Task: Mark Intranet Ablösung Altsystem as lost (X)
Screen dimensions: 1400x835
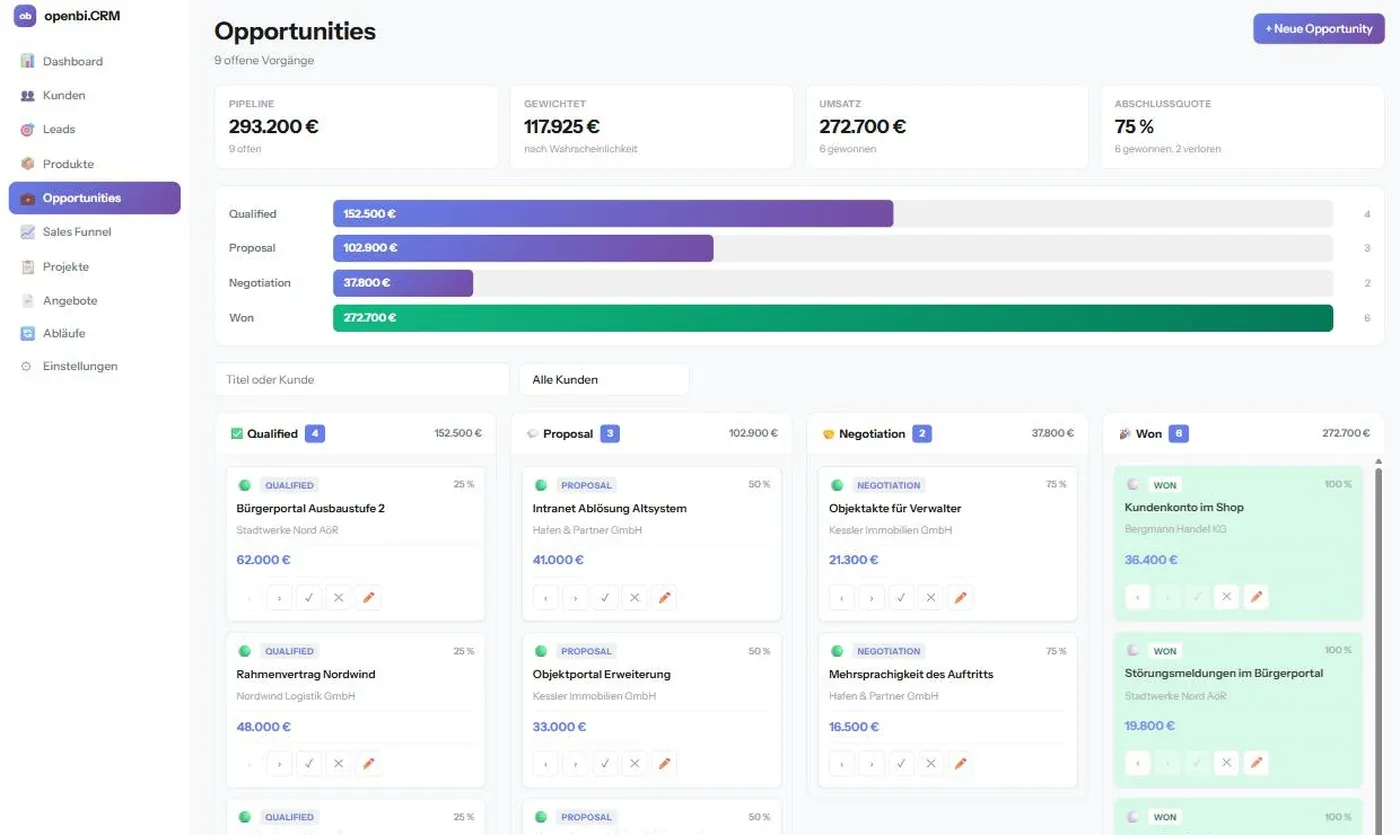Action: (634, 597)
